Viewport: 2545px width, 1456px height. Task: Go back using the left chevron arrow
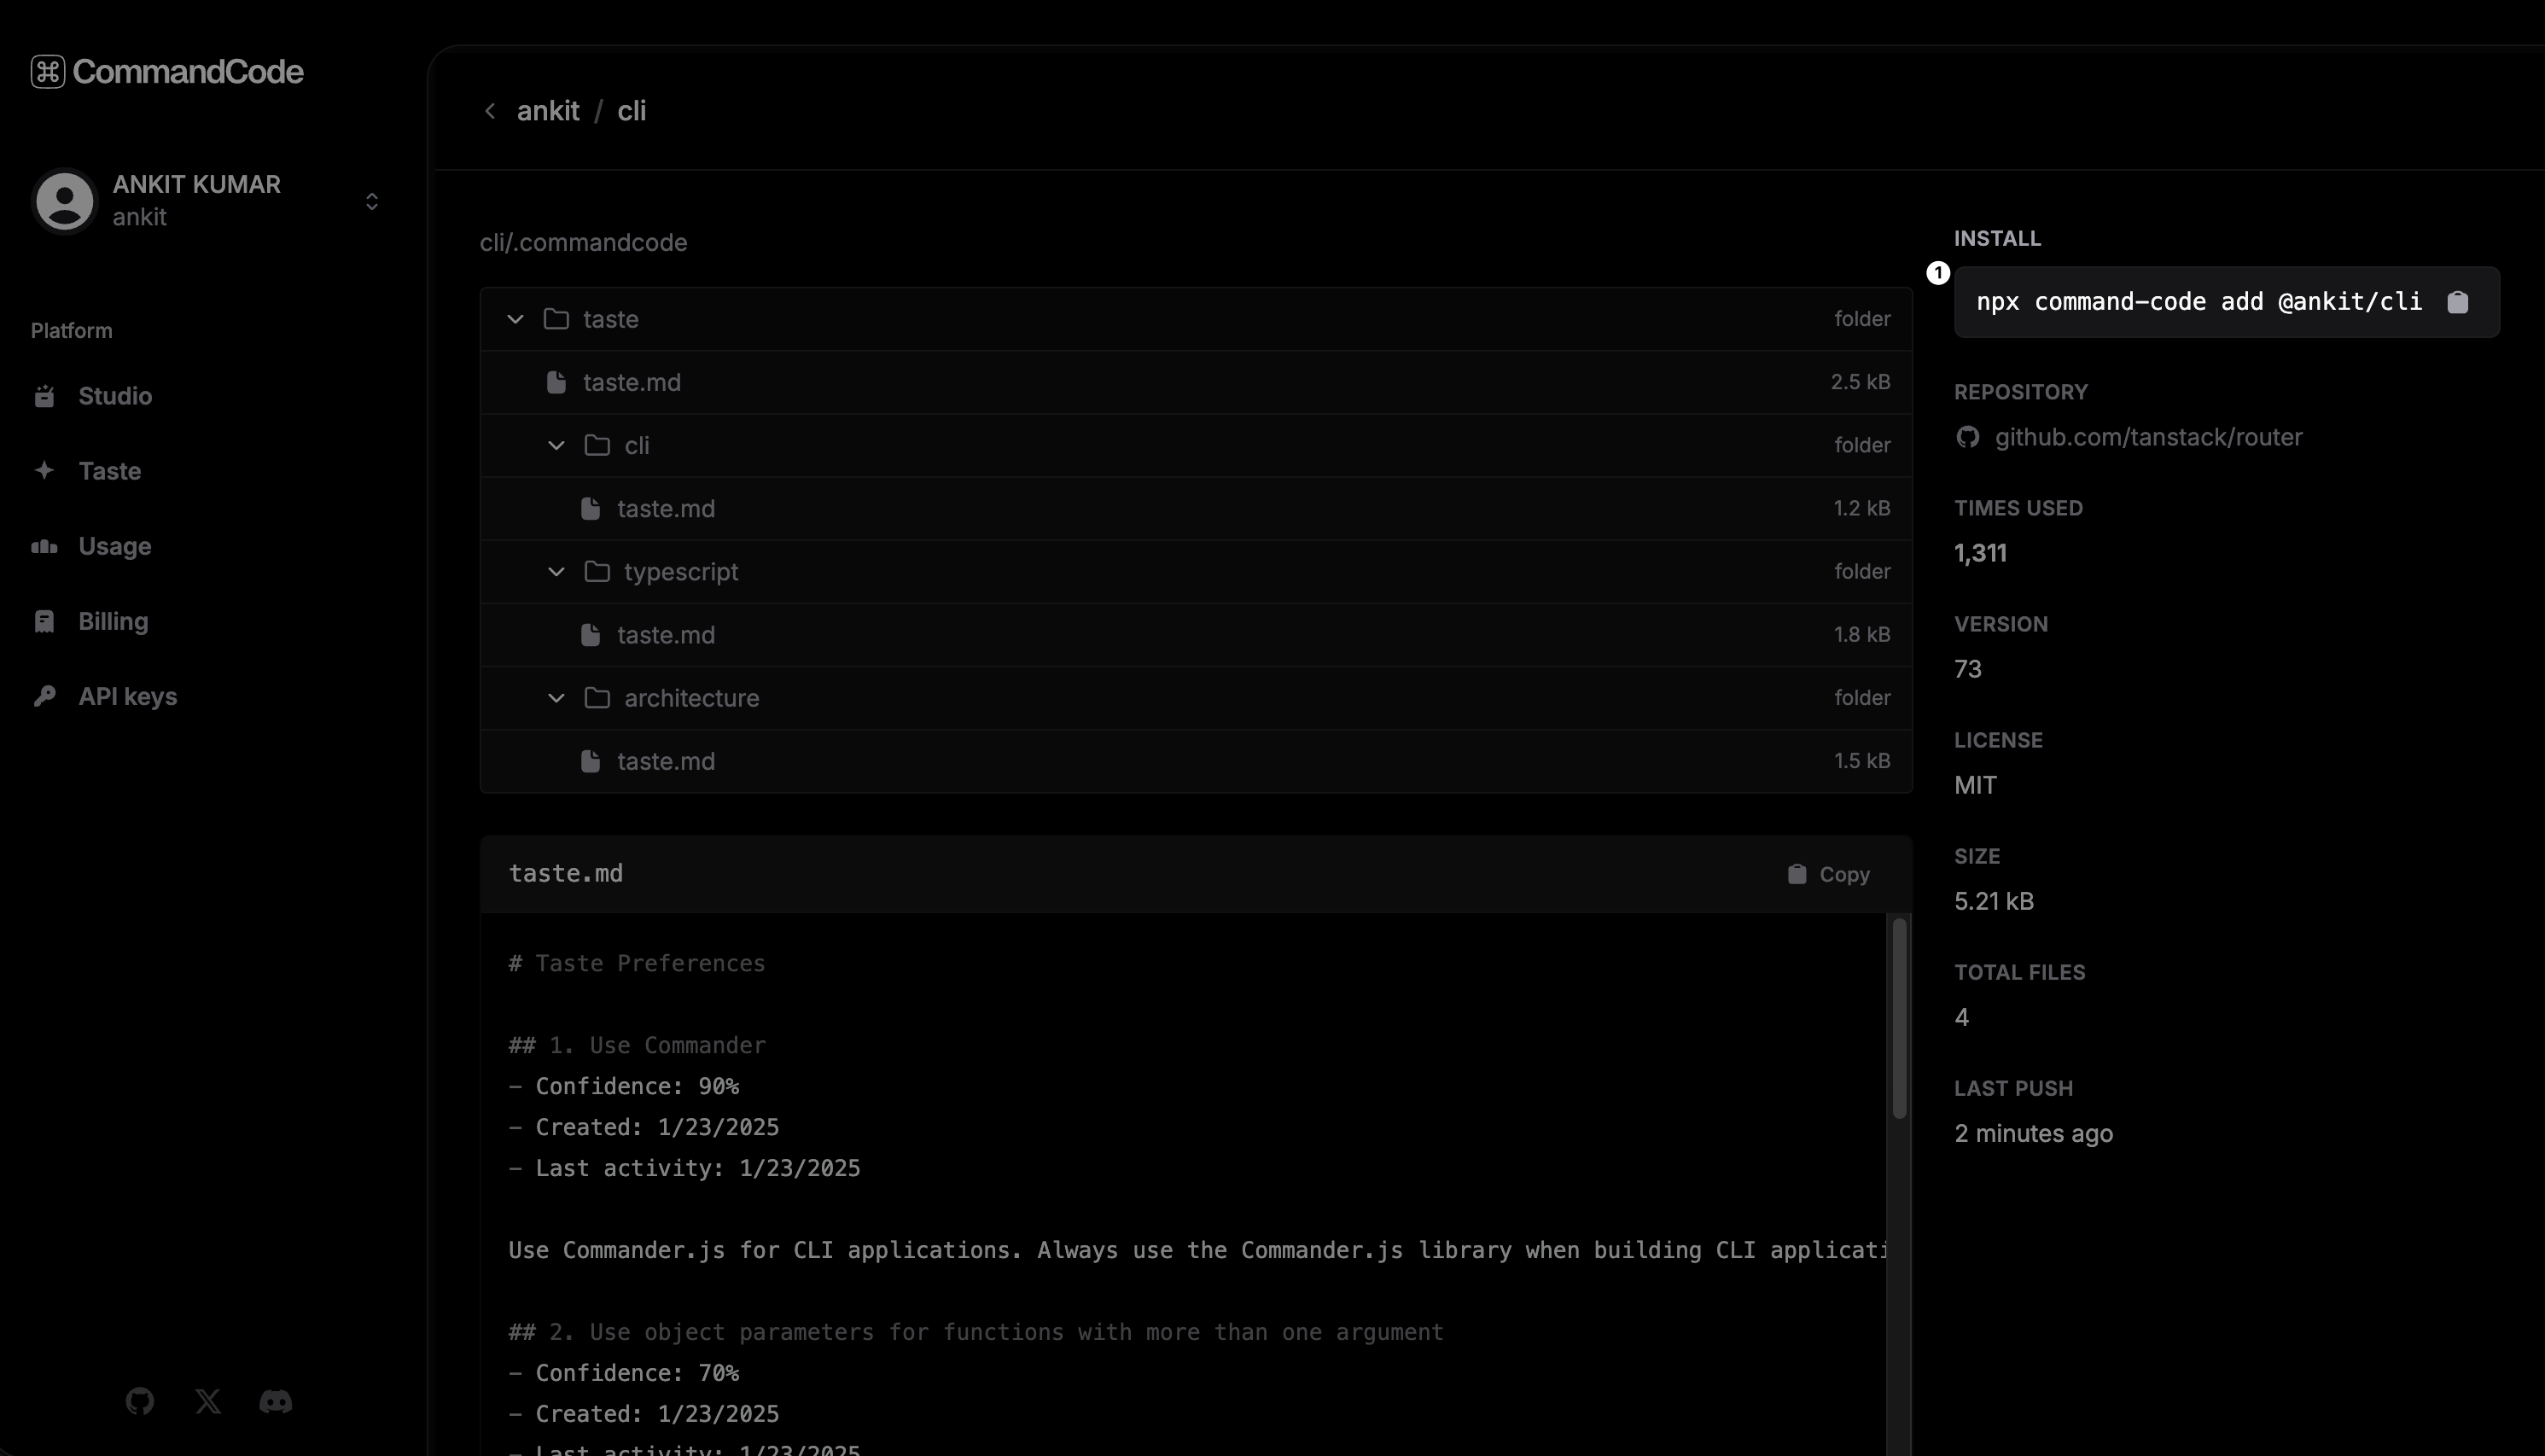(490, 111)
